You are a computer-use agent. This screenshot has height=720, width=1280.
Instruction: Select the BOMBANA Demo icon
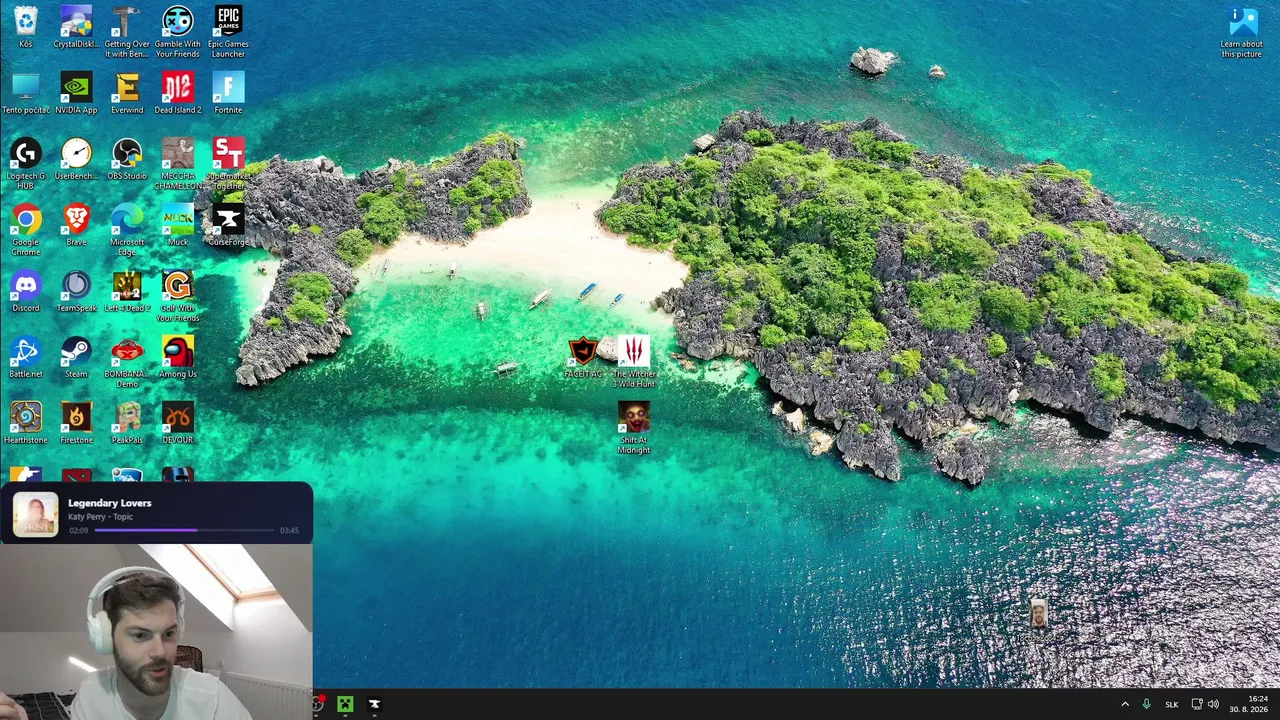click(127, 362)
